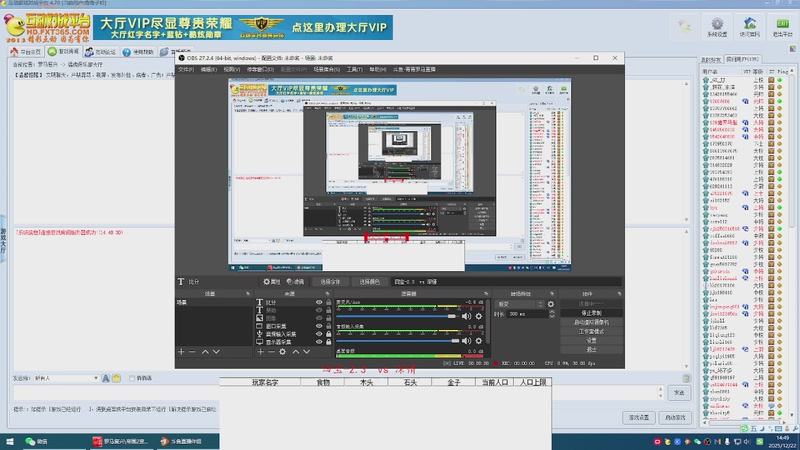Open OBS 编辑(E) menu

(x=208, y=69)
